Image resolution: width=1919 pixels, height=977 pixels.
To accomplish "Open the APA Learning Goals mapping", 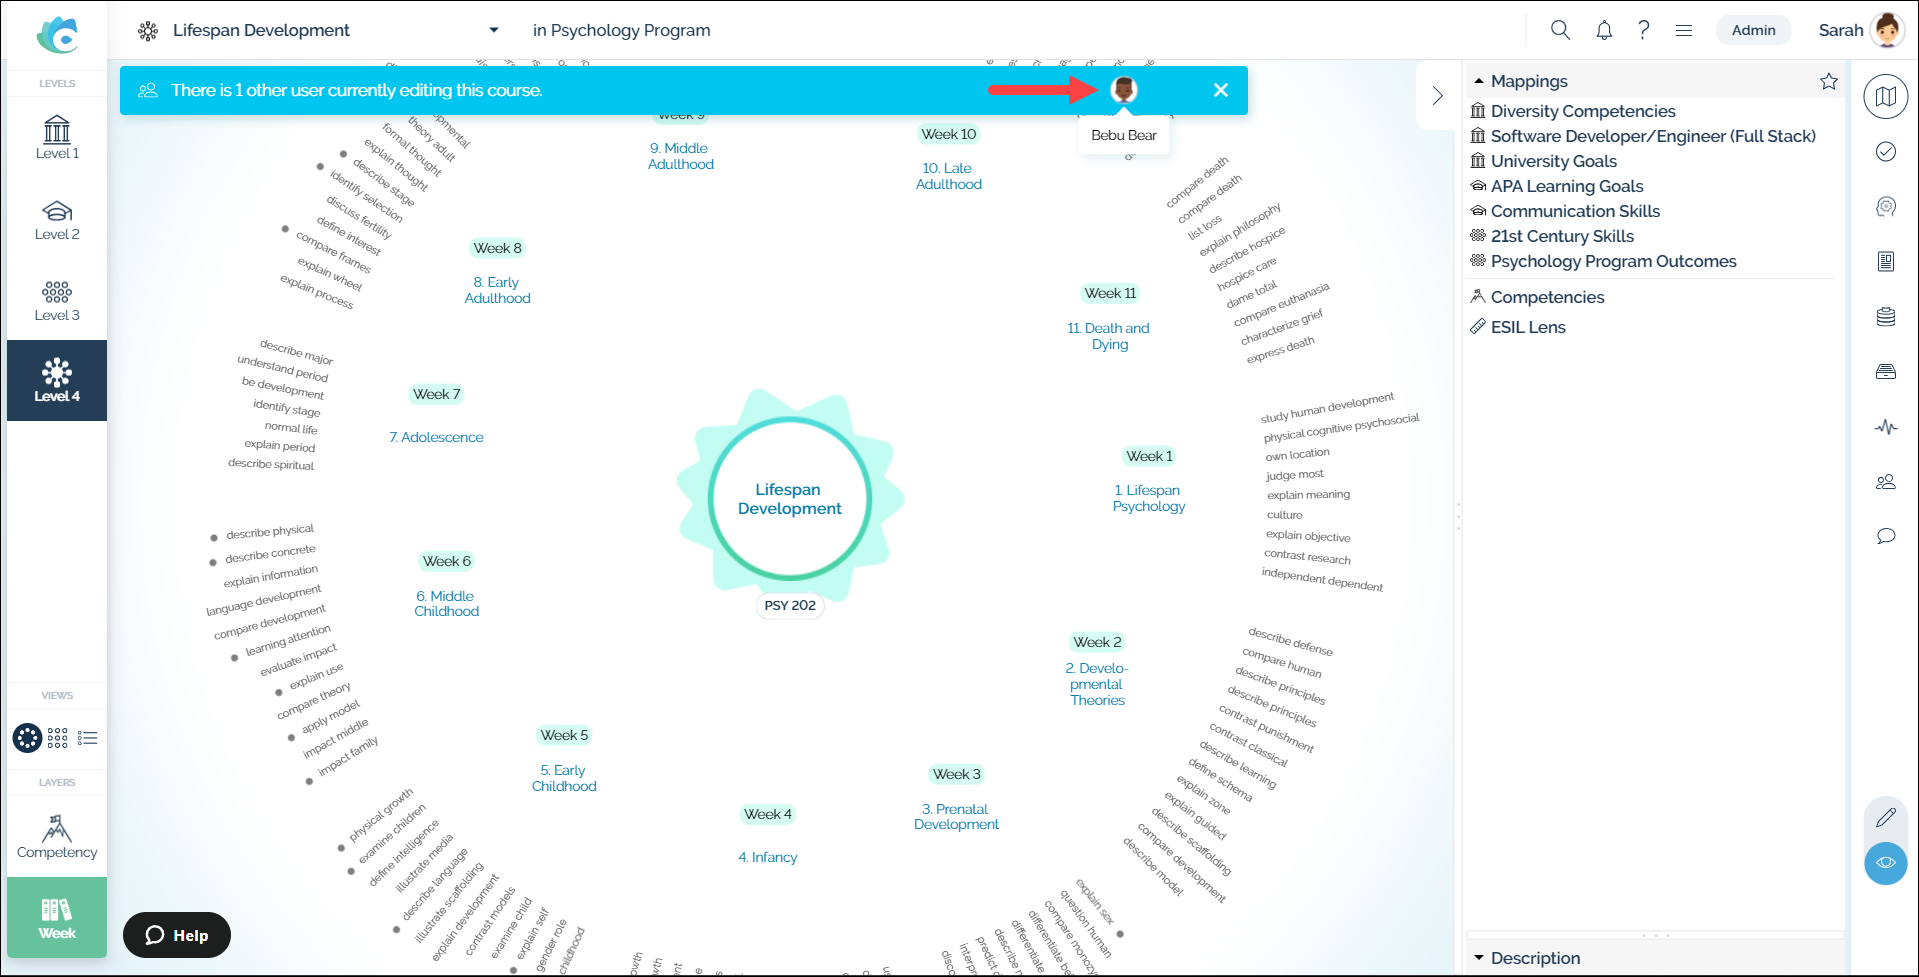I will click(x=1566, y=186).
